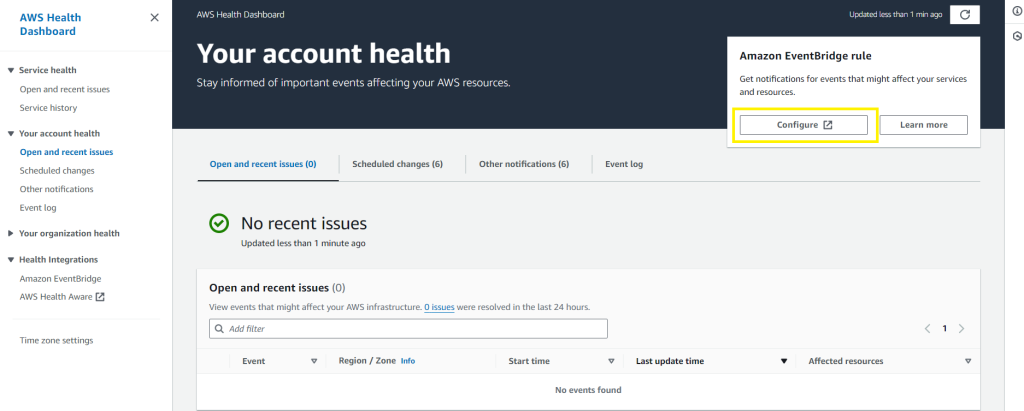The image size is (1024, 411).
Task: Open the Region / Zone Info link
Action: [408, 361]
